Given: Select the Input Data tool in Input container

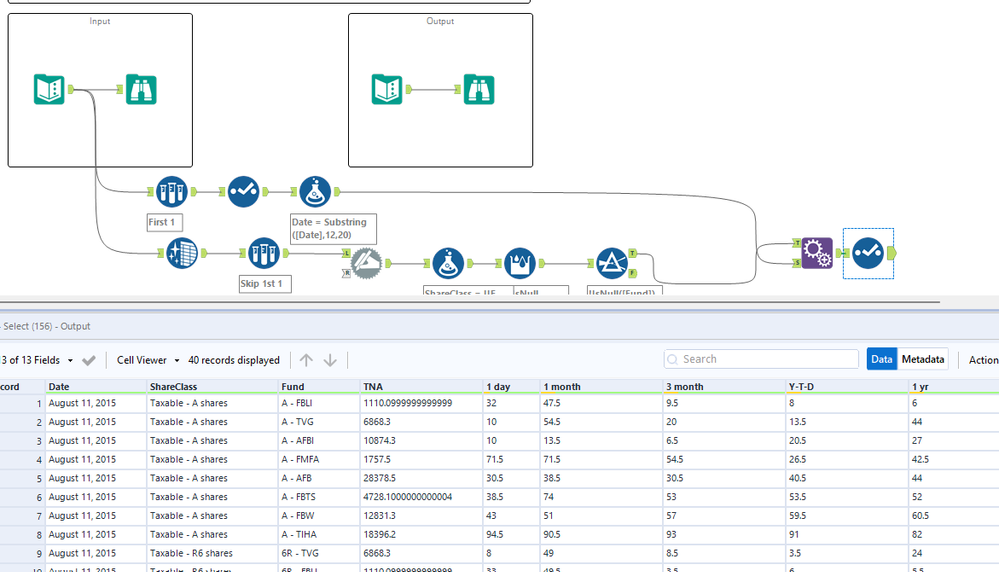Looking at the screenshot, I should [49, 90].
